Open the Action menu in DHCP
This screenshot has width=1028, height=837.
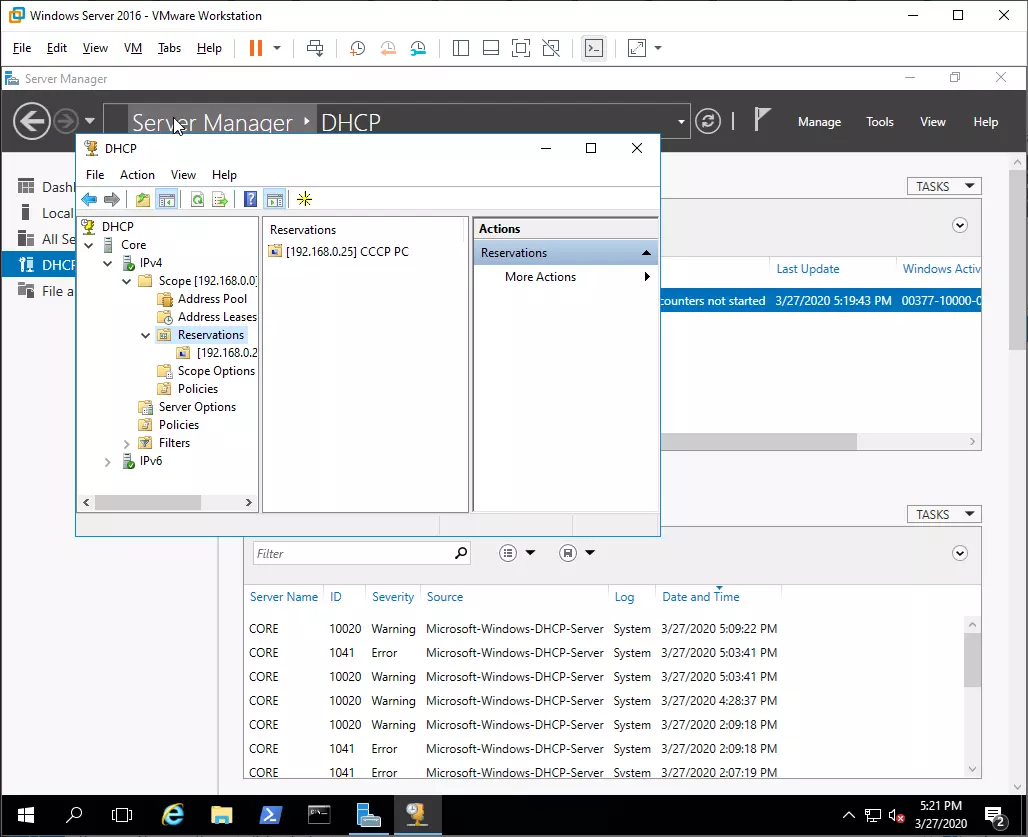[137, 175]
